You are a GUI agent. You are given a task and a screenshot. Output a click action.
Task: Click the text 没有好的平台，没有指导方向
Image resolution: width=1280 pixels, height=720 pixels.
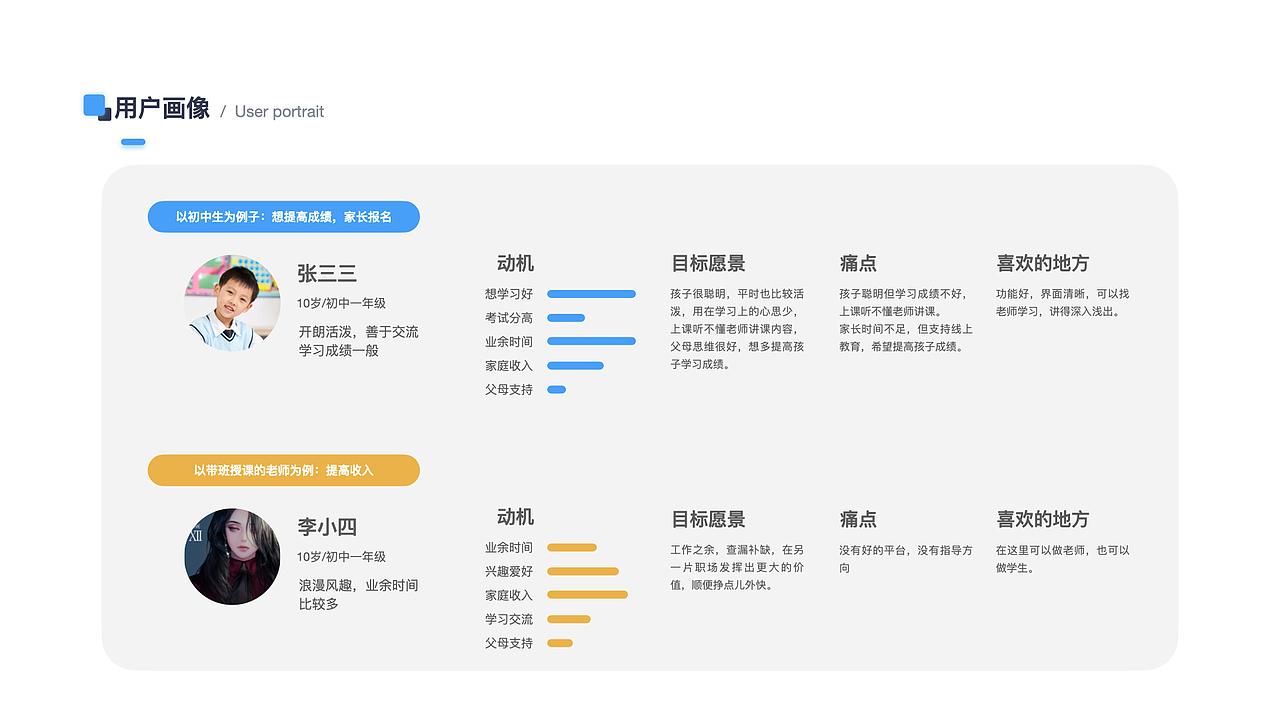coord(906,559)
